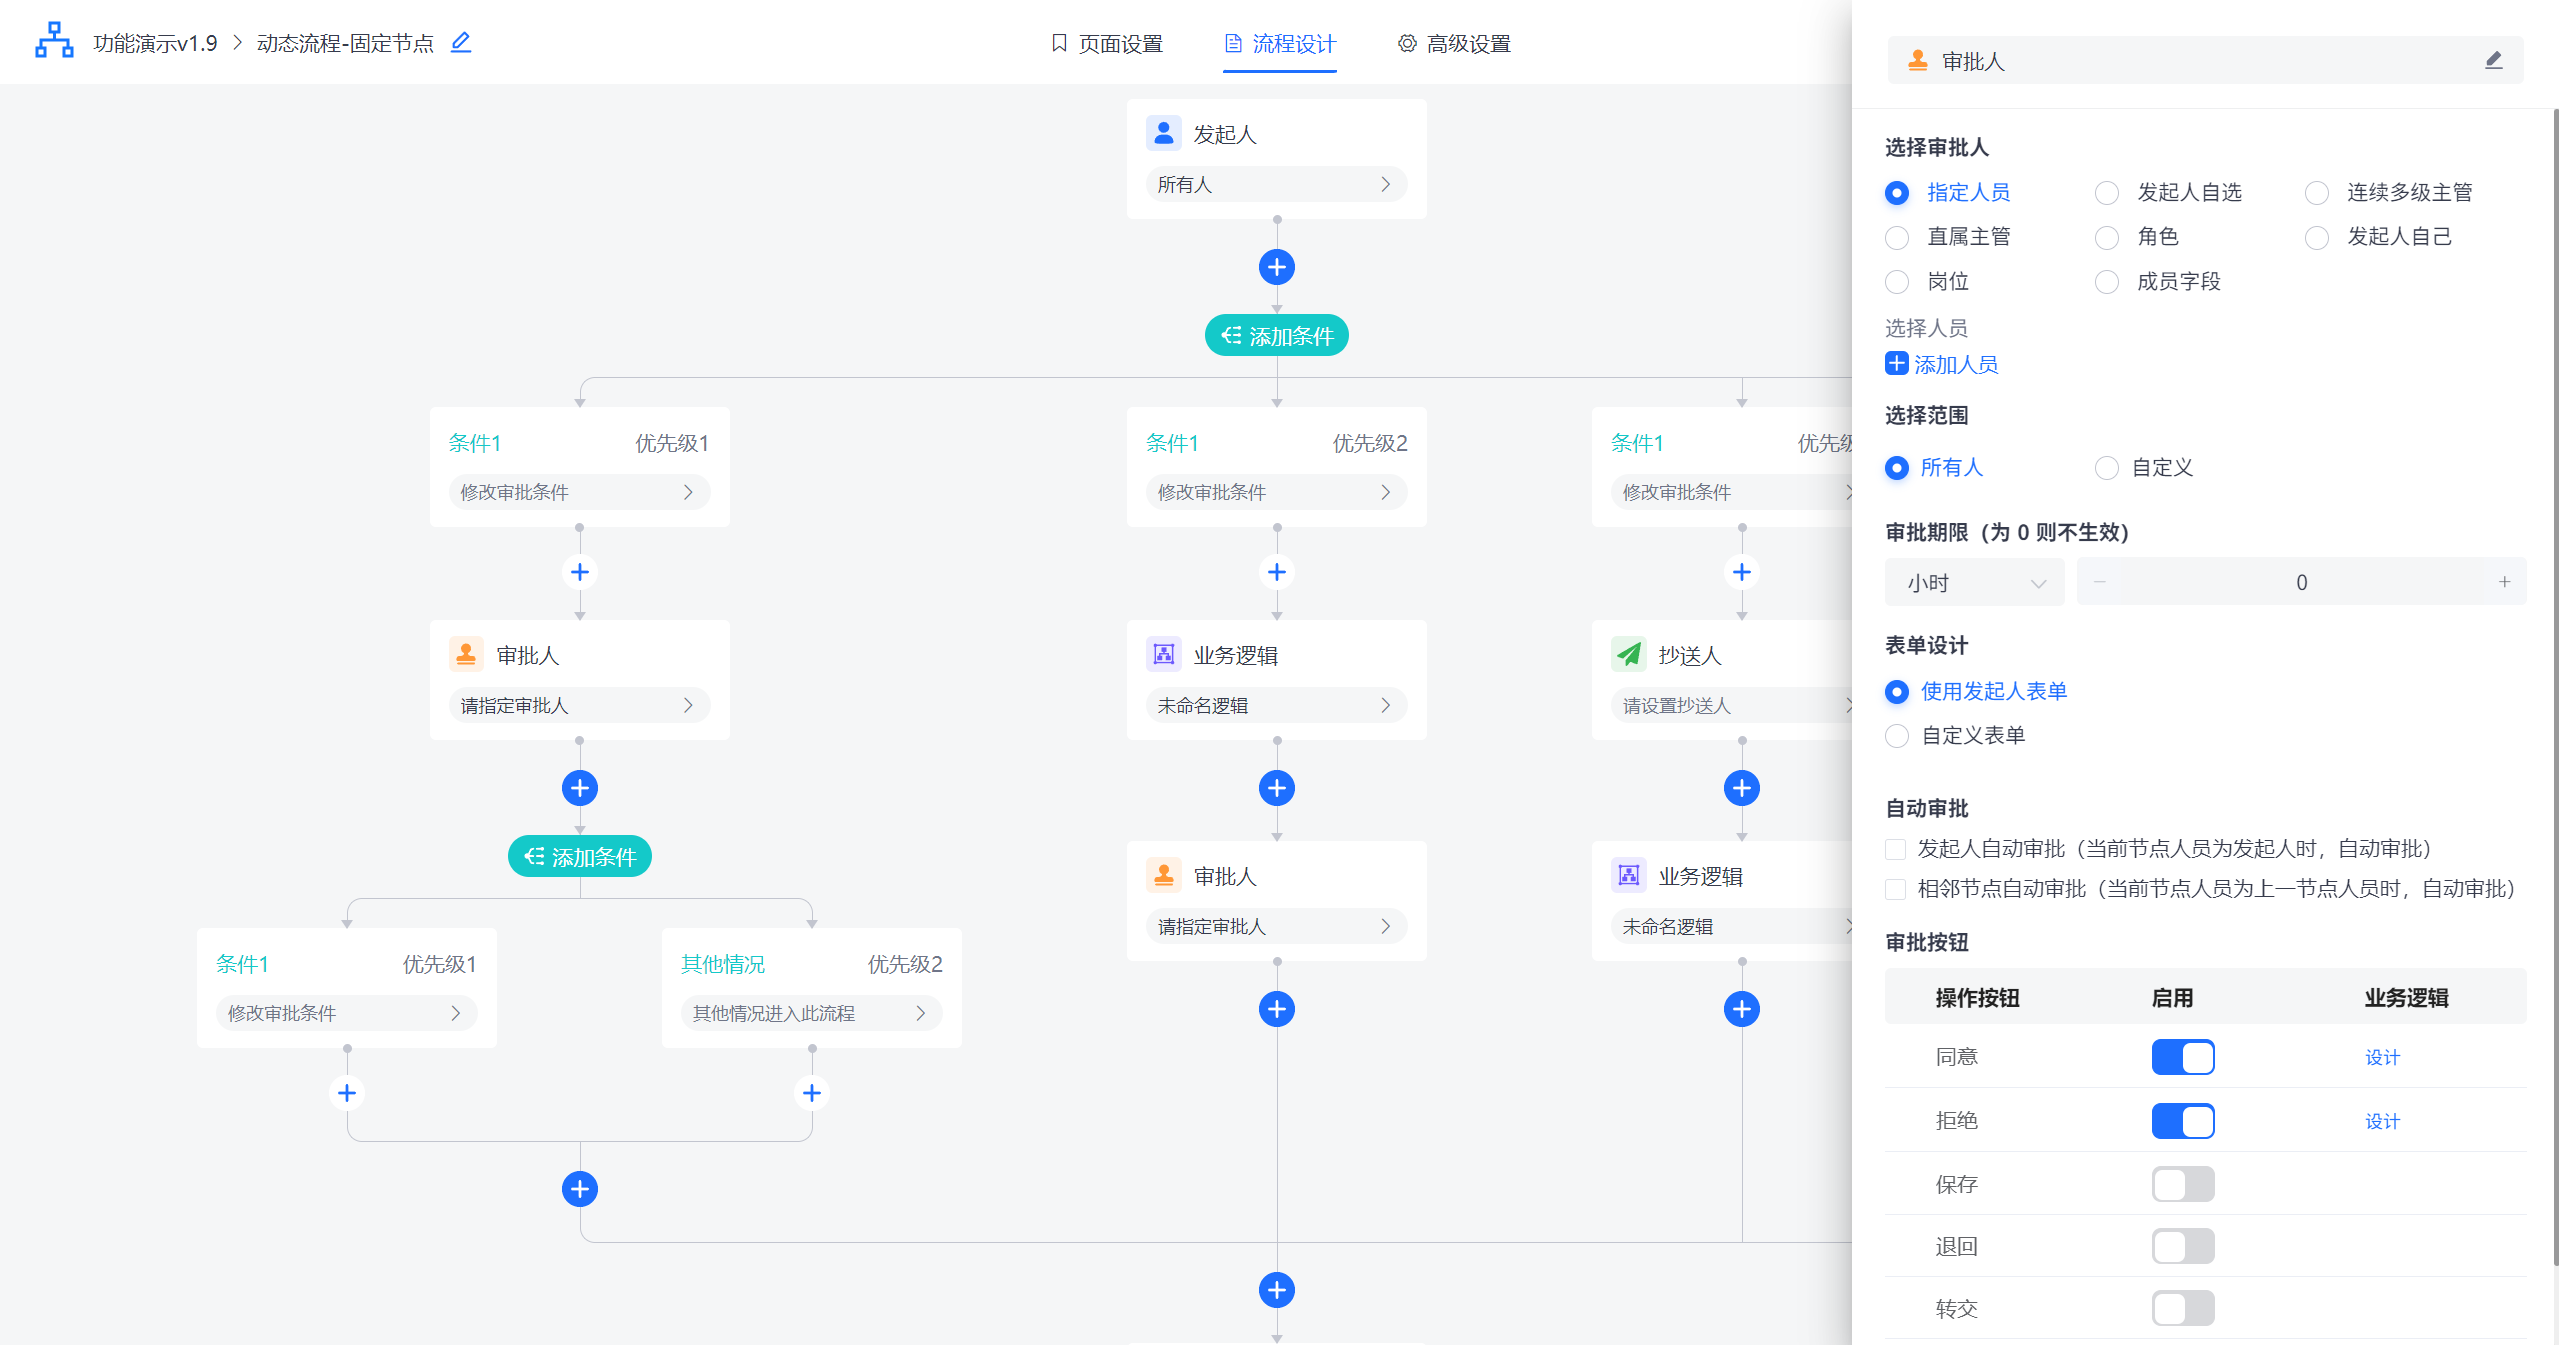Screen dimensions: 2559x1345
Task: Click edit pencil next to 动态流程-固定节点 title
Action: (460, 42)
